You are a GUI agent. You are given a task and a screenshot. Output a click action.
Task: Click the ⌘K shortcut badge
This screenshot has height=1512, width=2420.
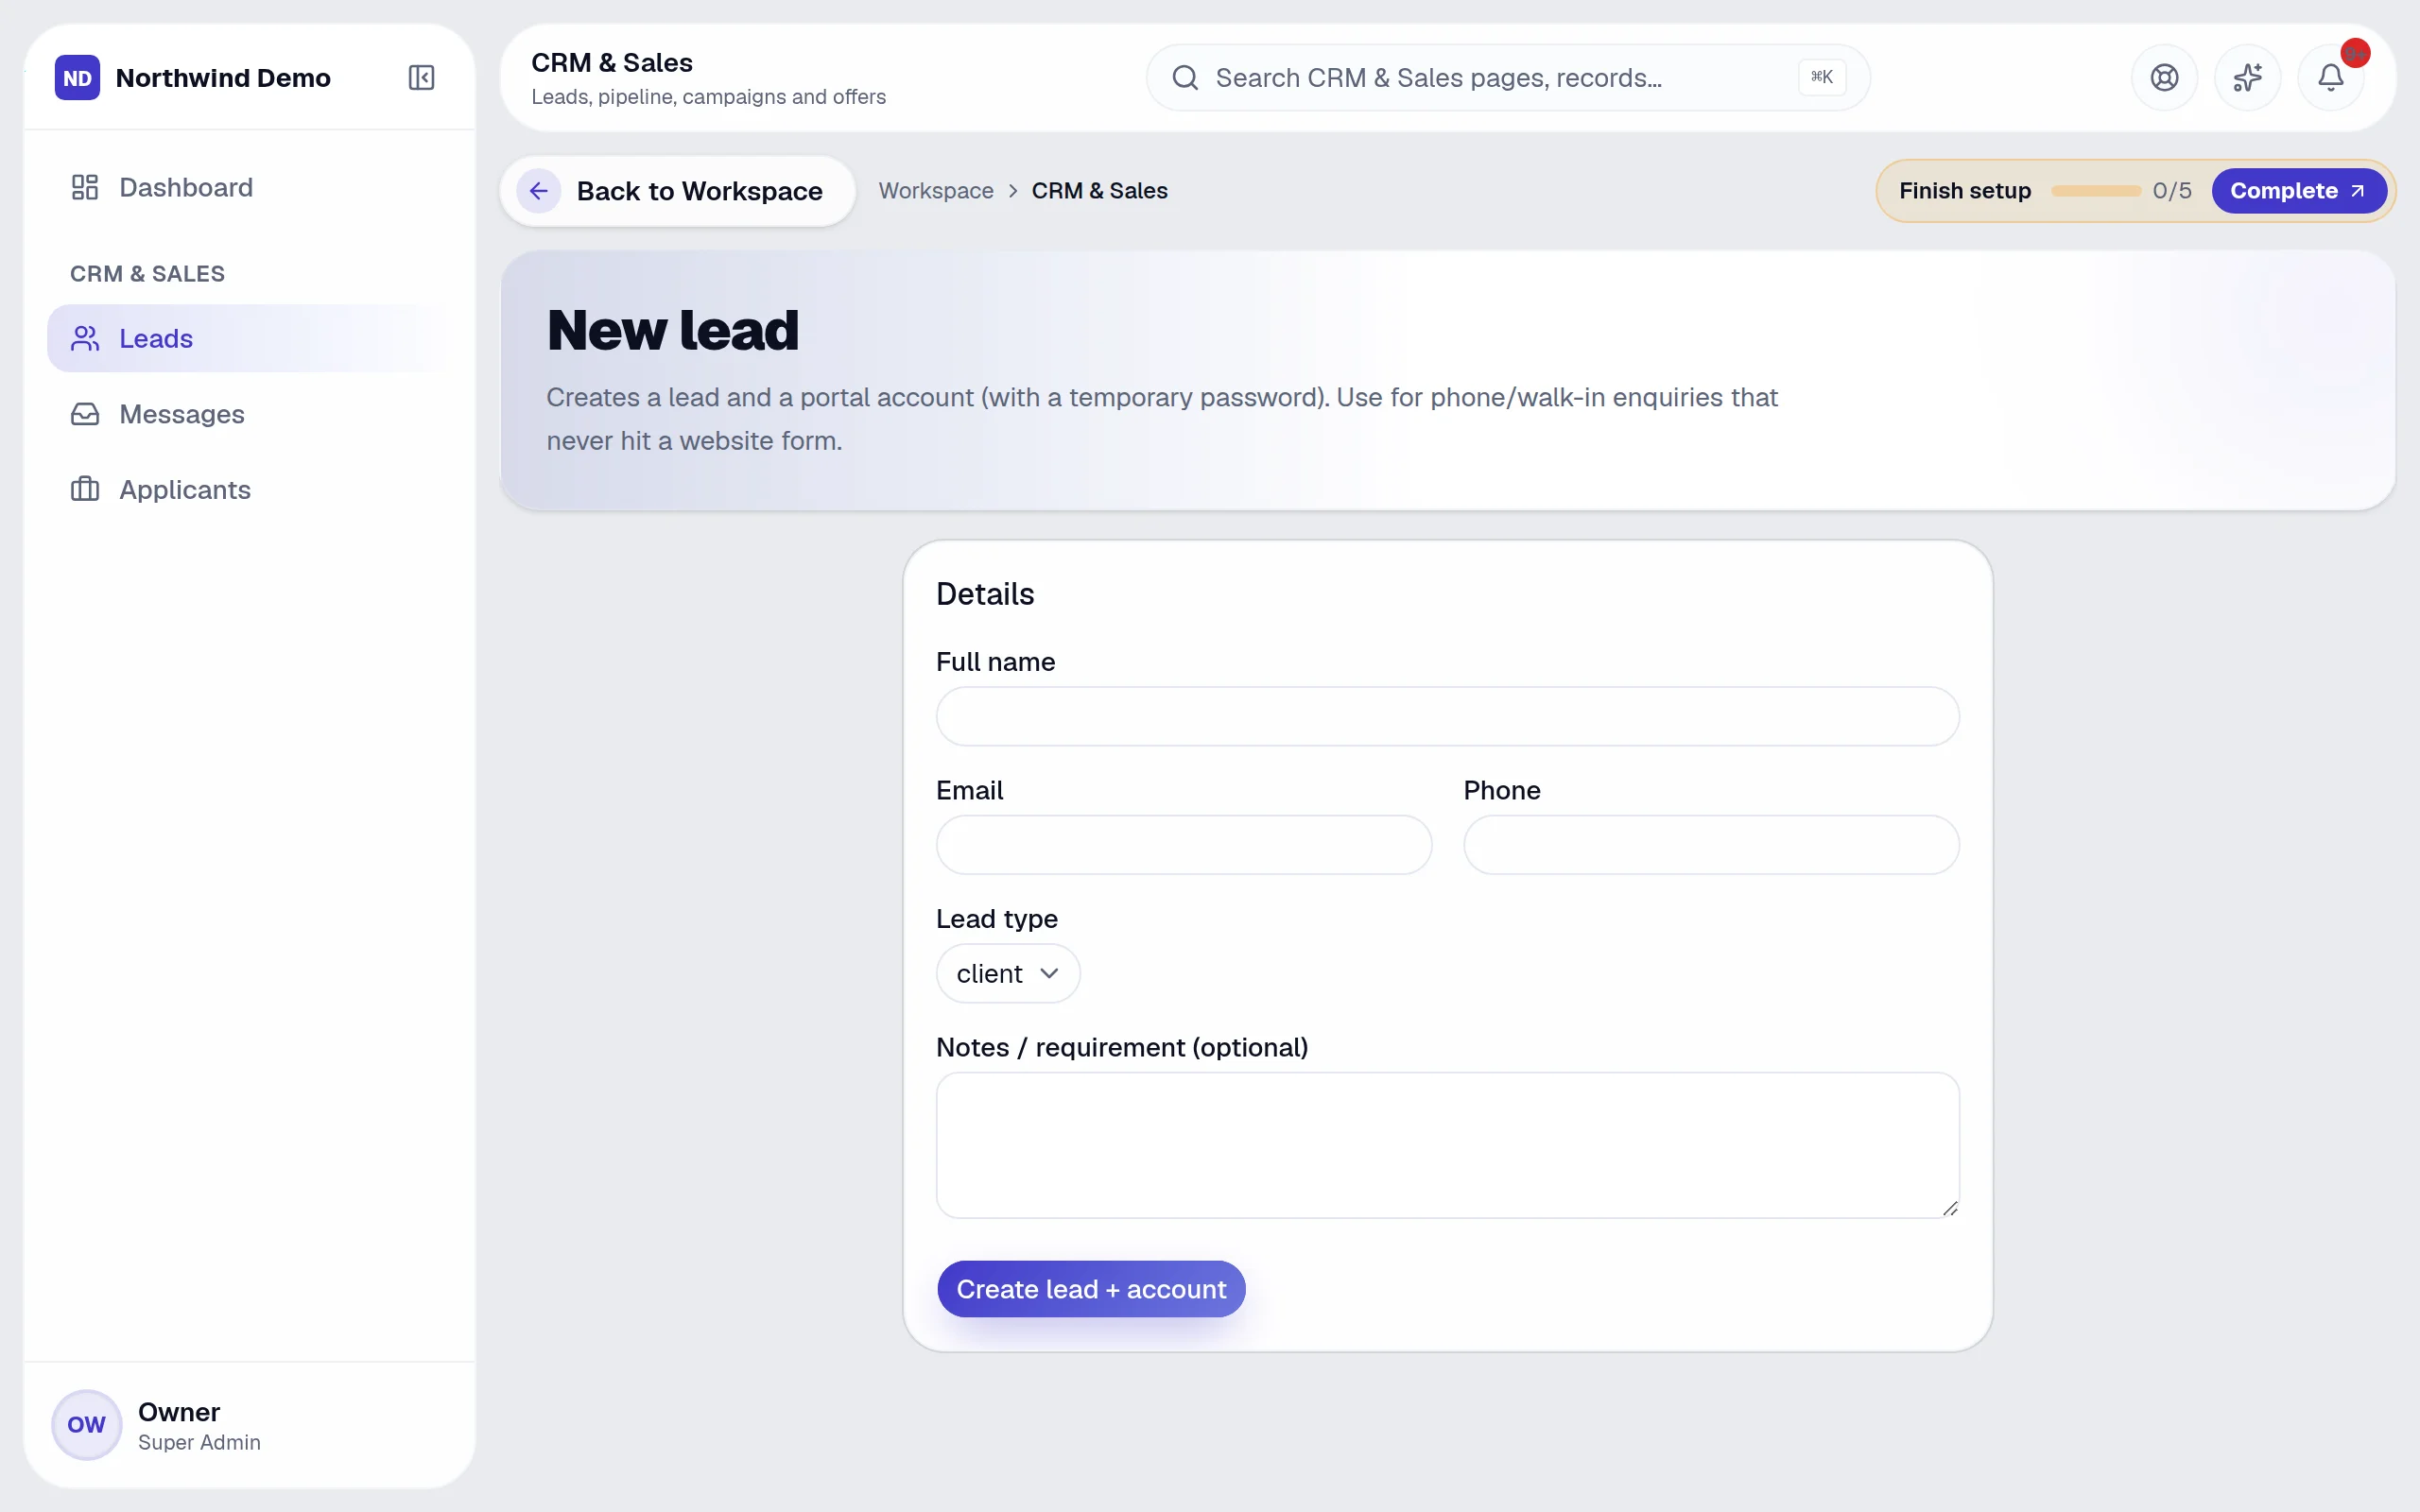click(1822, 77)
